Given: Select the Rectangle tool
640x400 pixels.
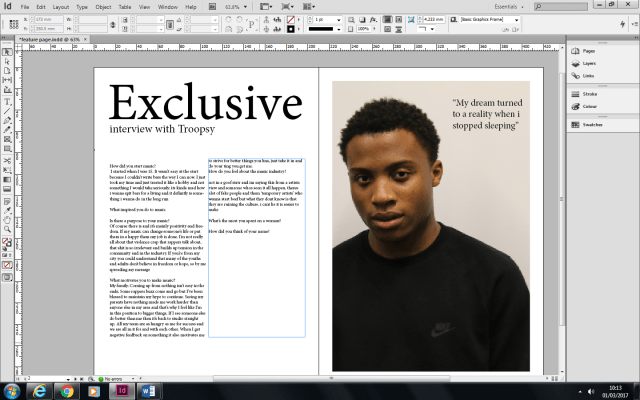Looking at the screenshot, I should click(x=7, y=149).
